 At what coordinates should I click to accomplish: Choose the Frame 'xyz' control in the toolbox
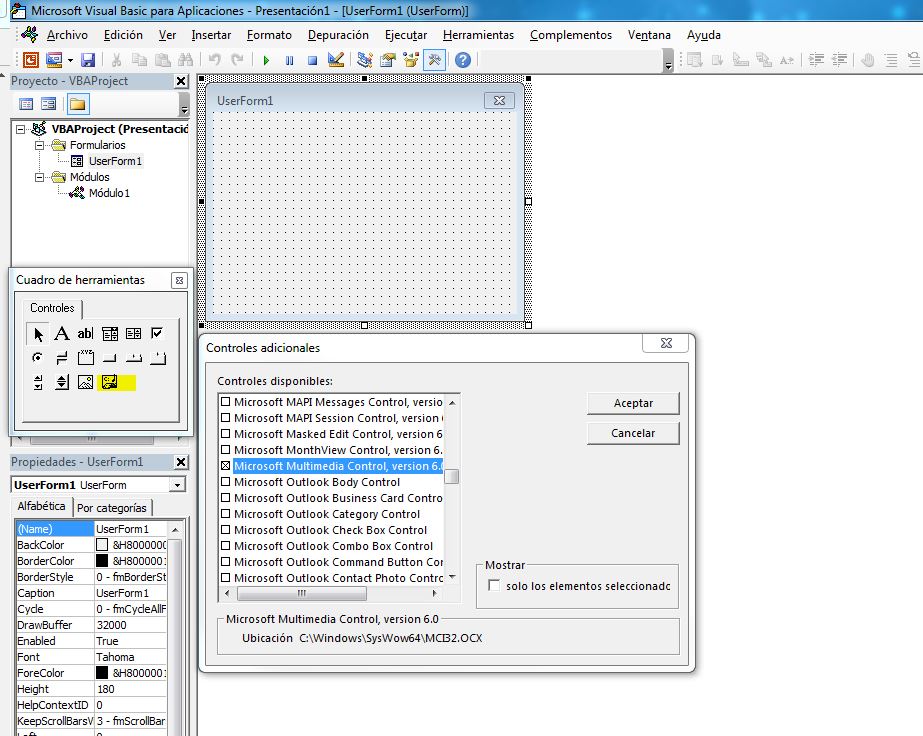[x=85, y=358]
